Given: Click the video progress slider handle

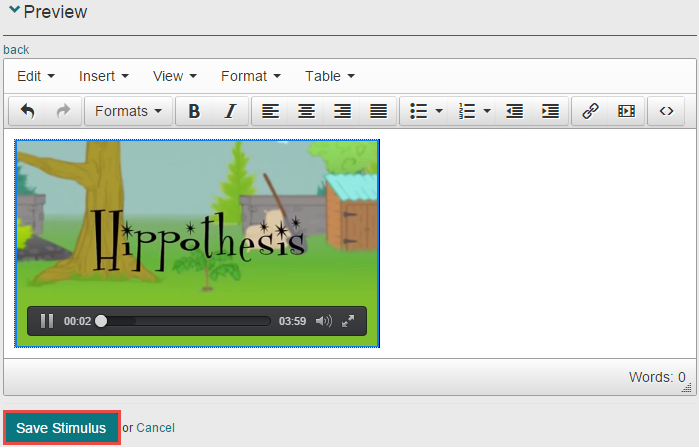Looking at the screenshot, I should click(101, 321).
